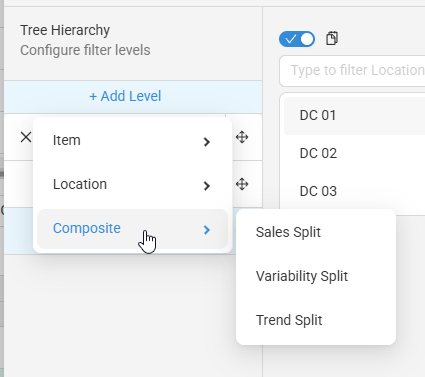Click the copy clipboard icon near toggle
Screen dimensions: 425x377
332,38
